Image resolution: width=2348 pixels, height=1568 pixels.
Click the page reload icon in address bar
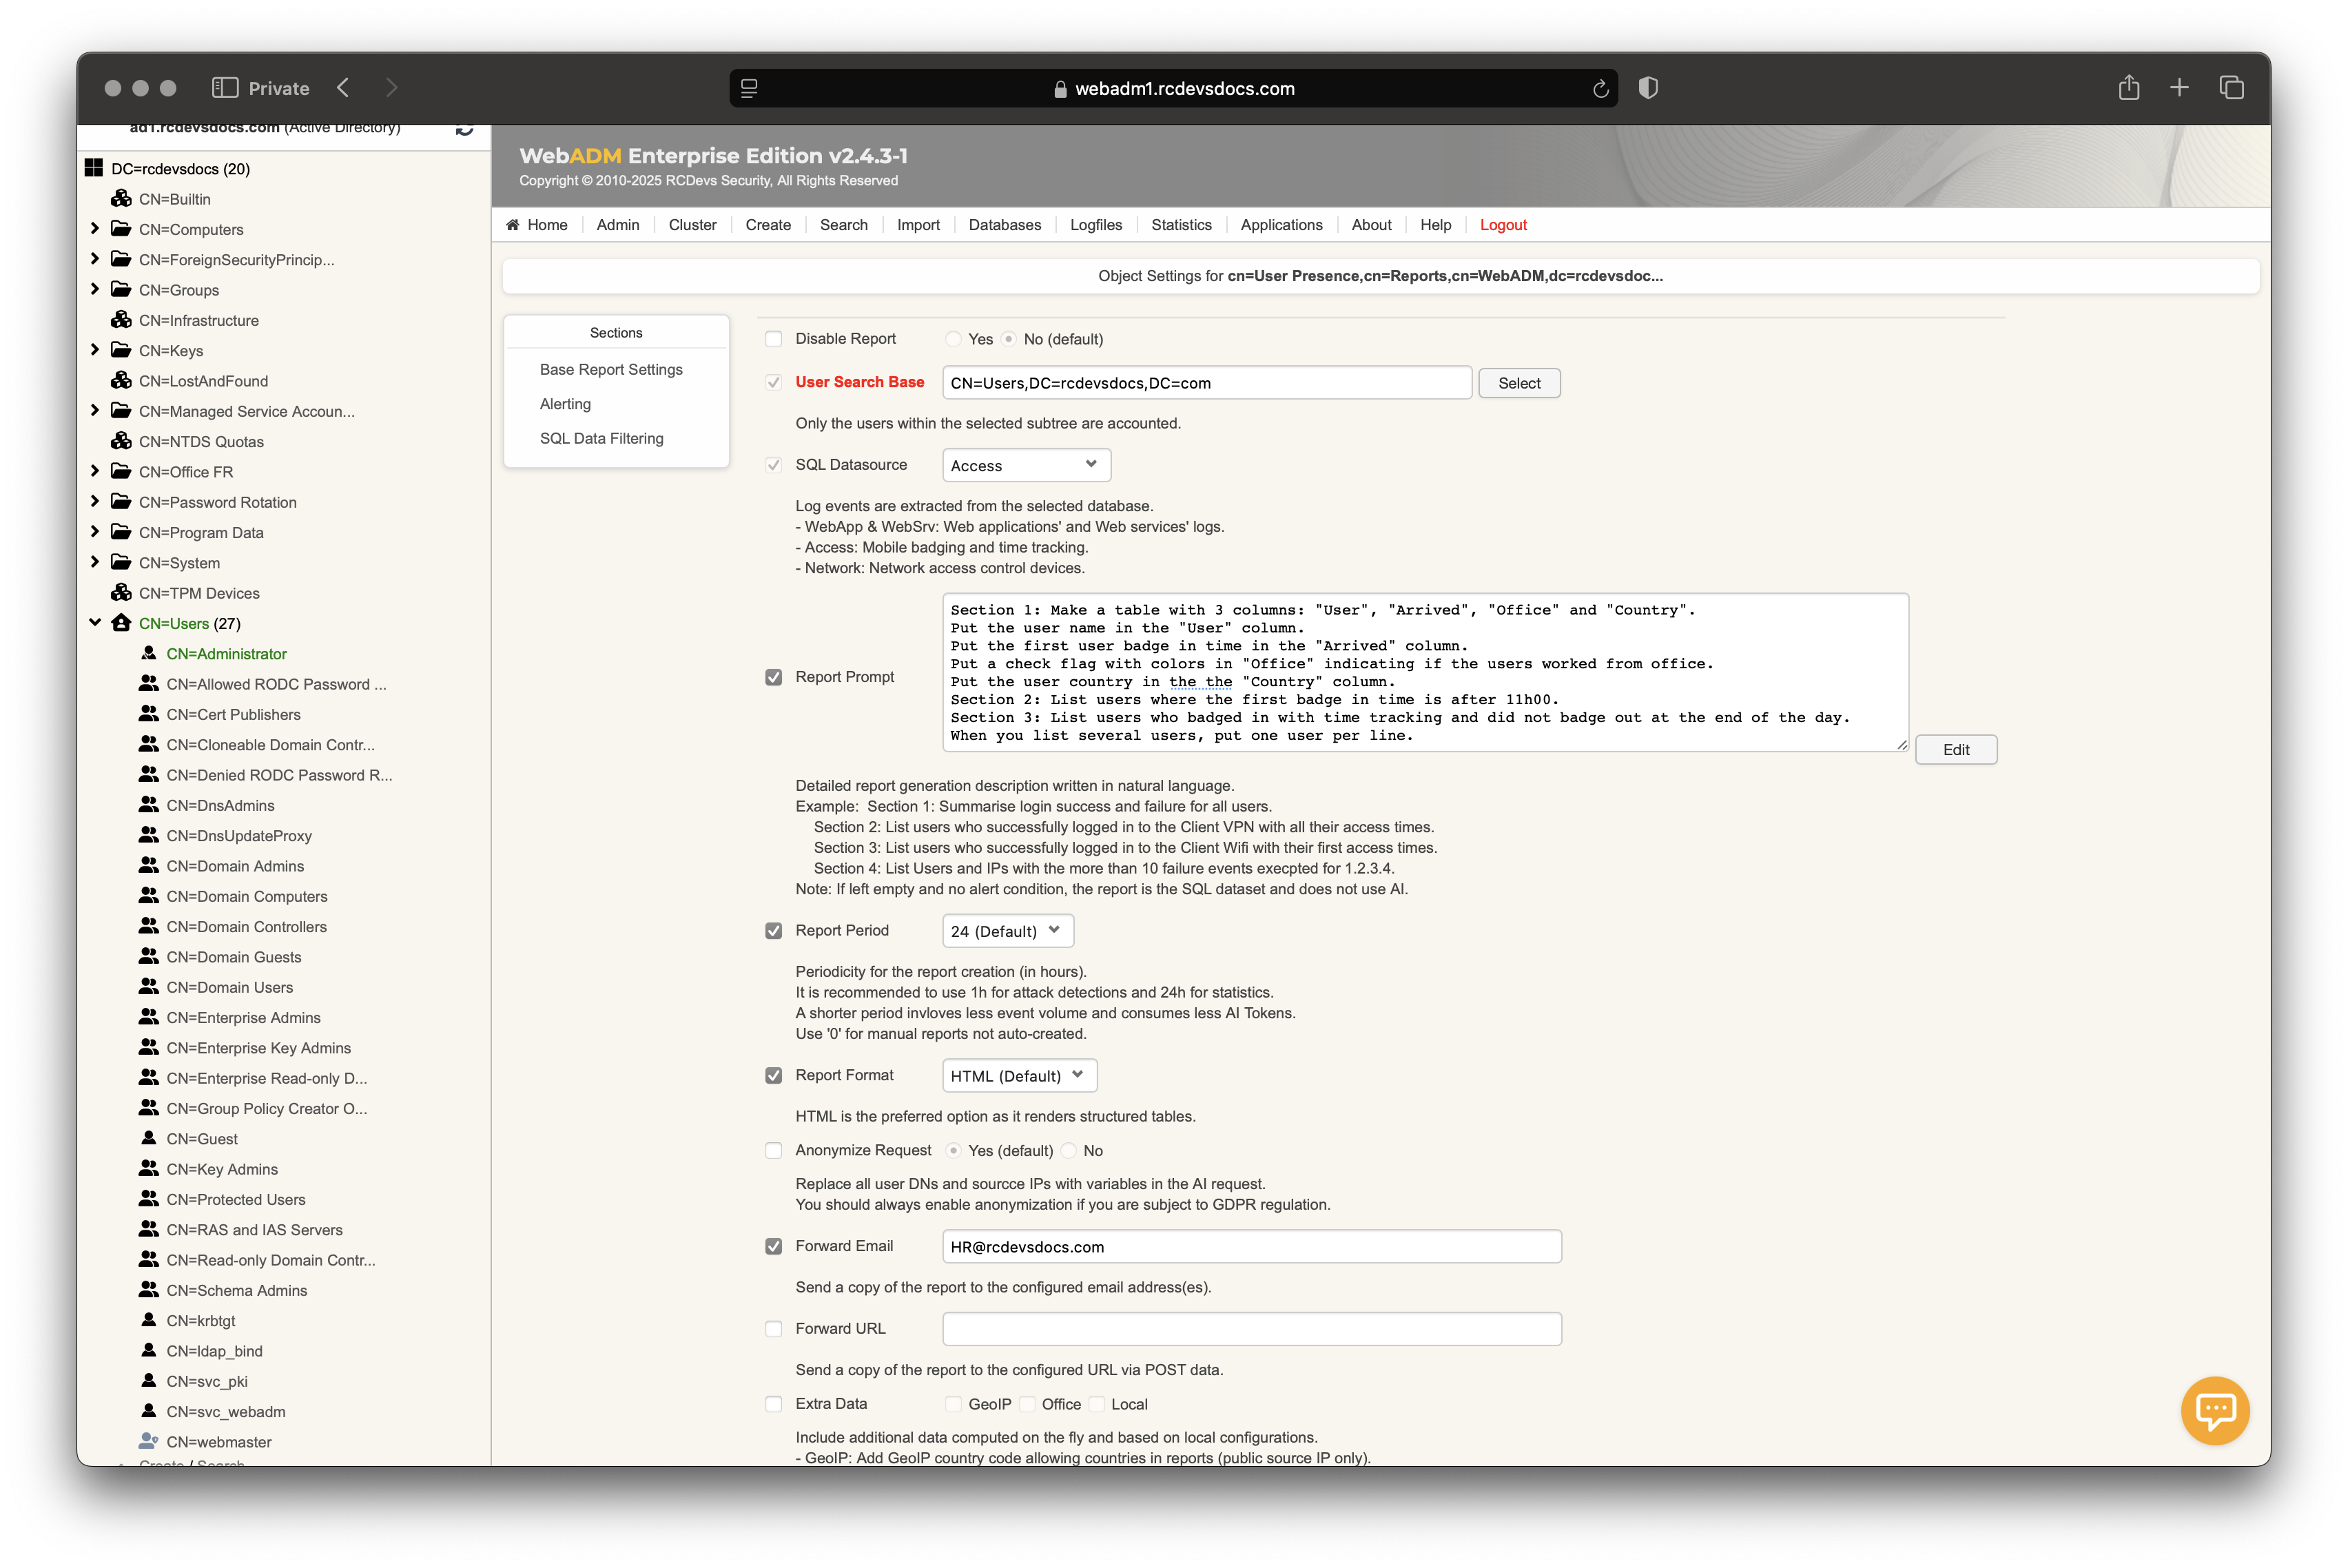1600,89
